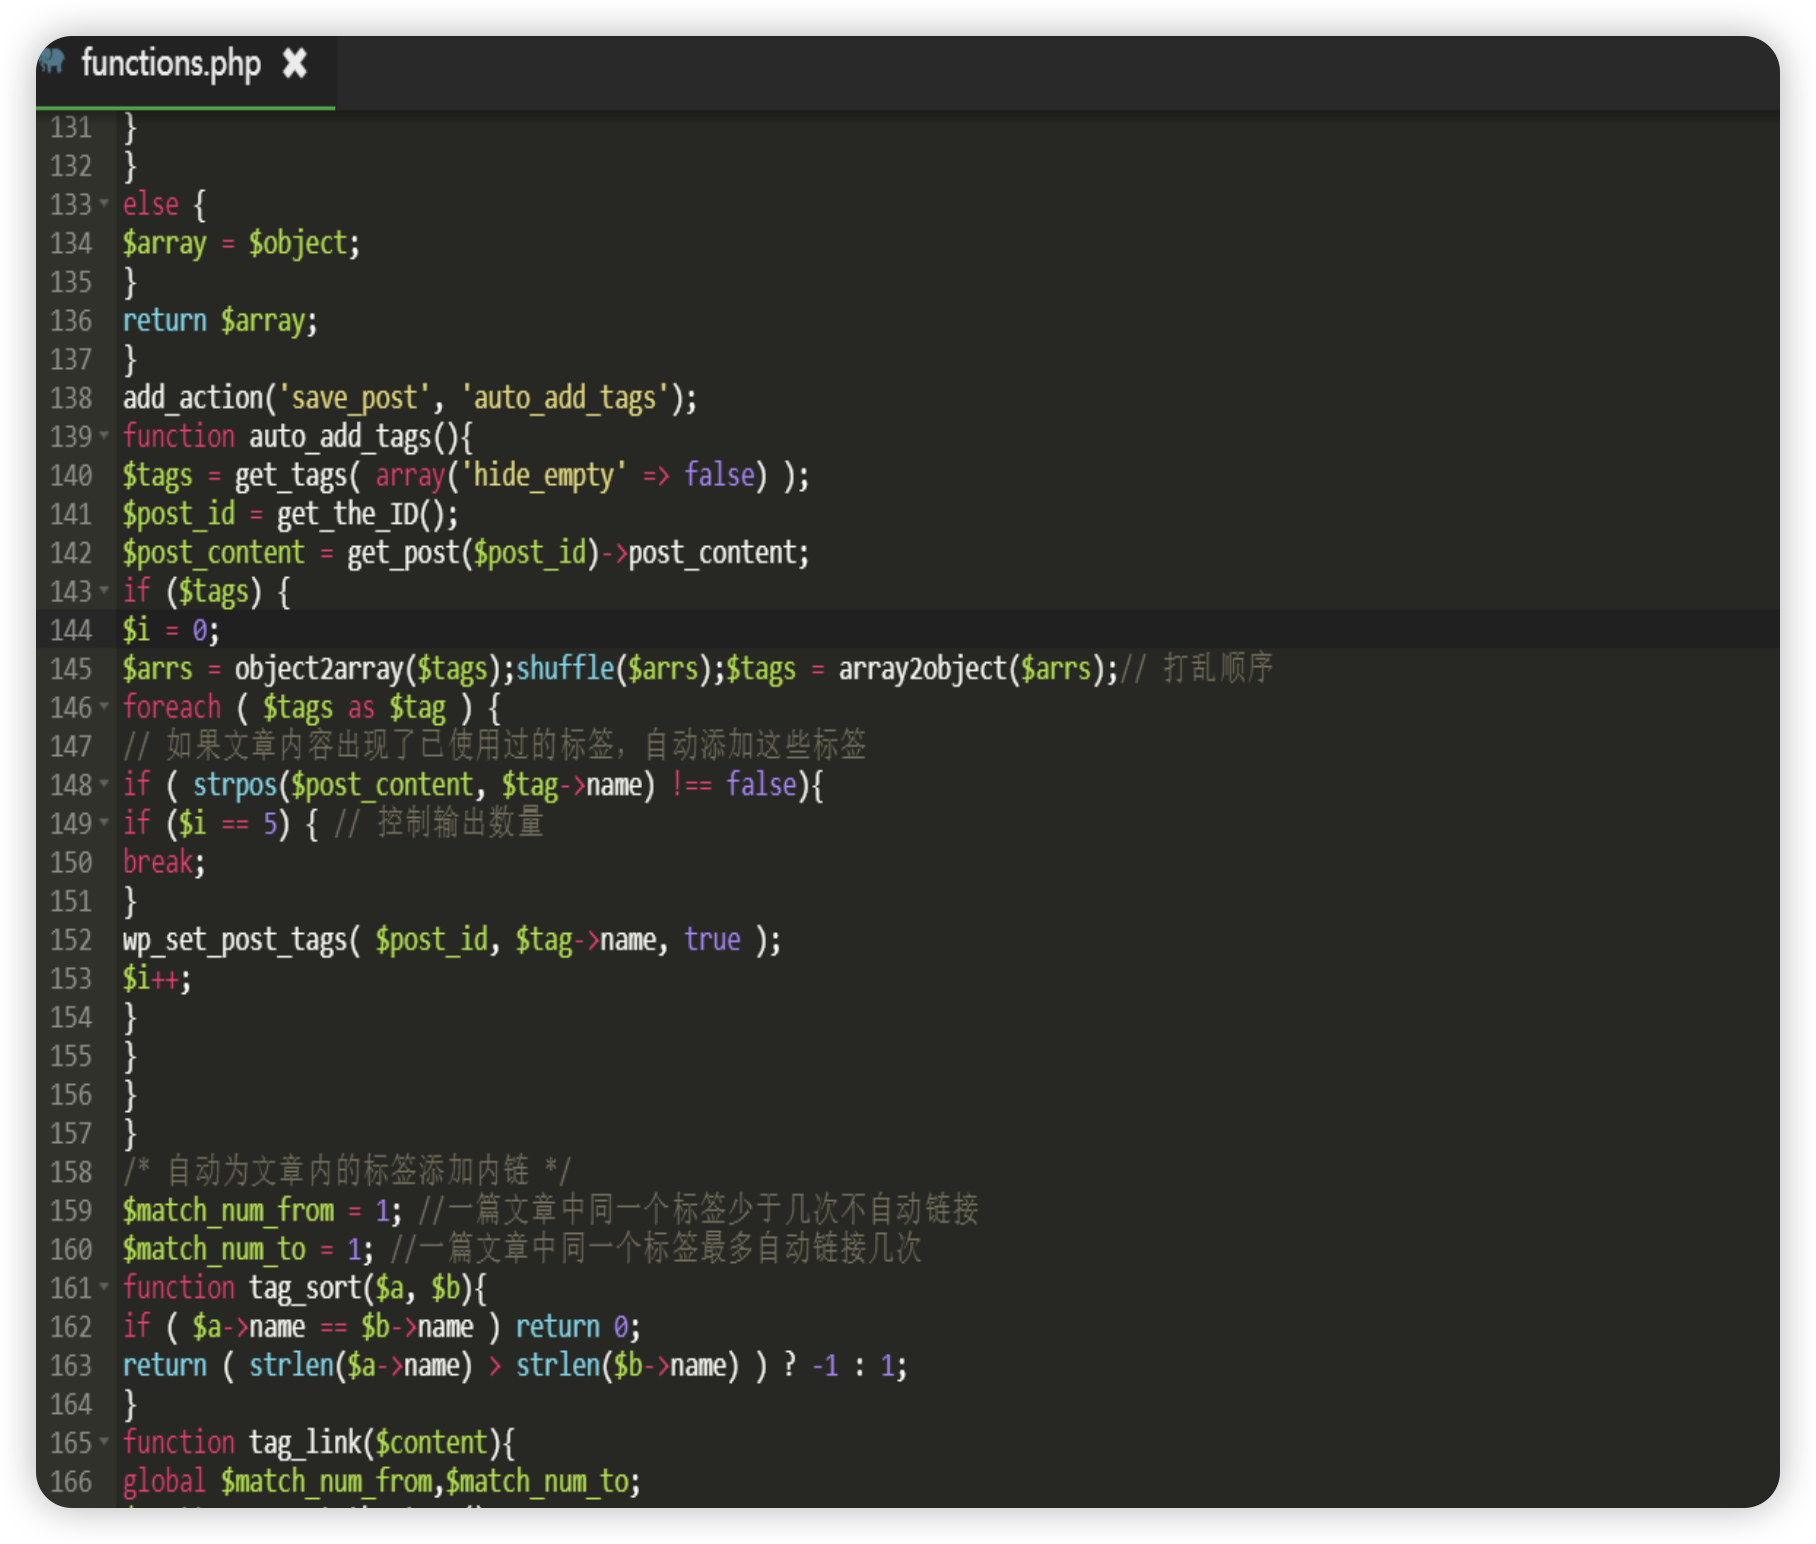Click 'return 0;' on line 162
Viewport: 1816px width, 1544px height.
(578, 1327)
